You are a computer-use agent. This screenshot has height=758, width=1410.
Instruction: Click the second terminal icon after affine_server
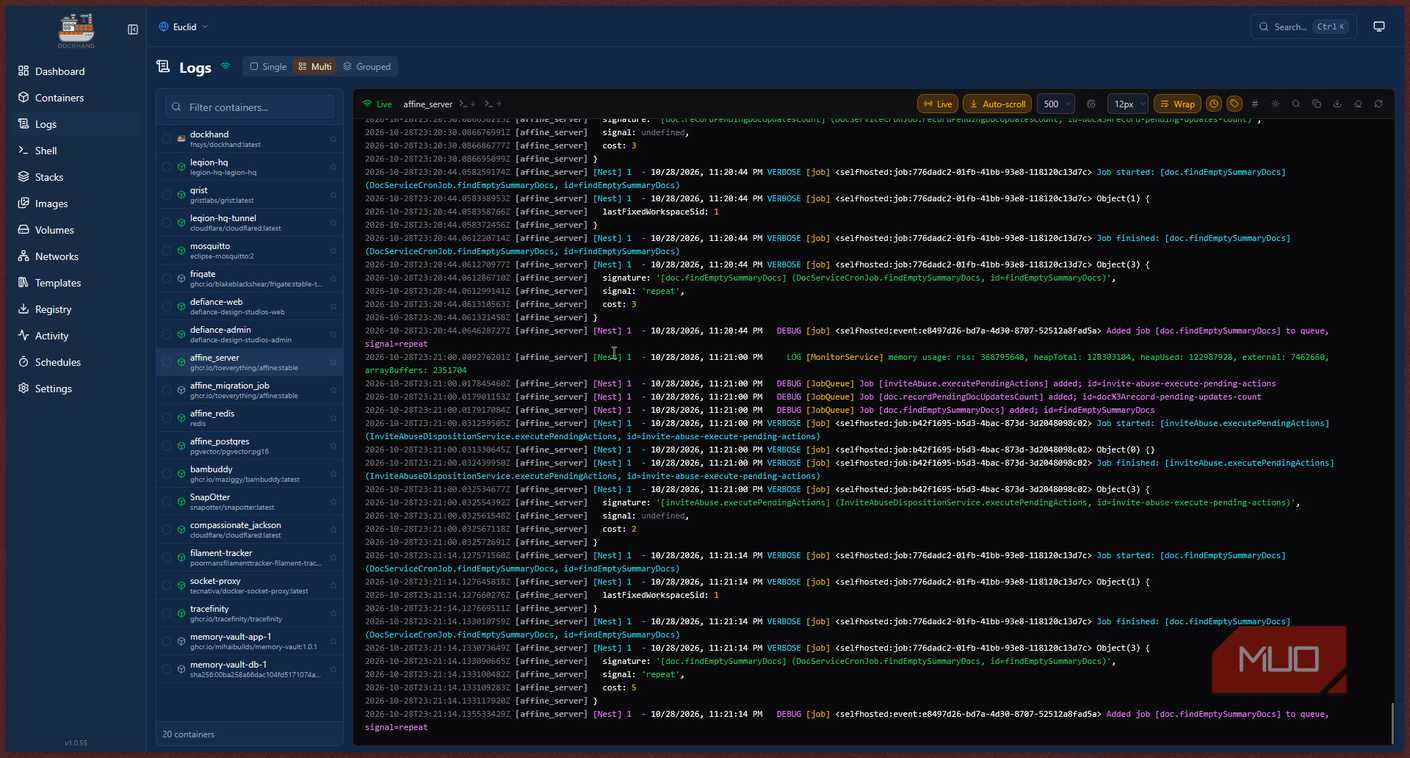pos(492,104)
